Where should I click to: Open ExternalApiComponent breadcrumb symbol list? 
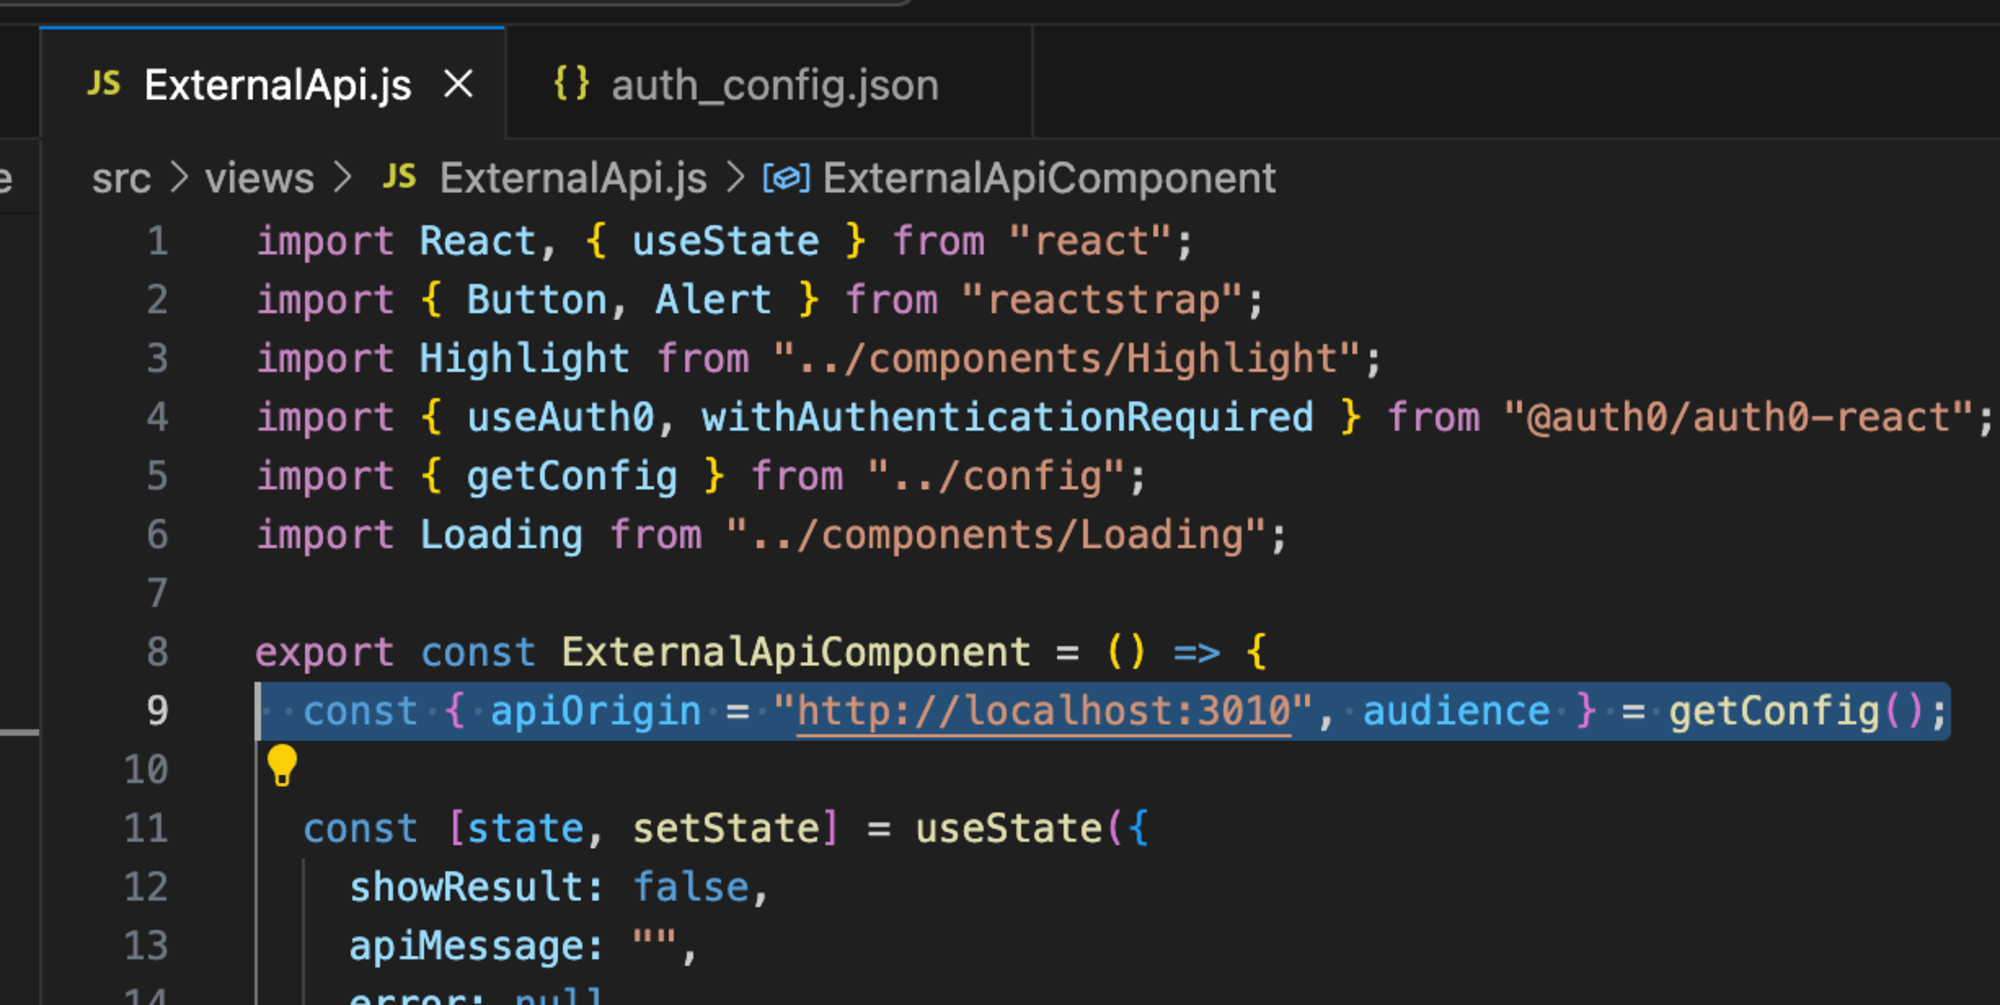tap(1049, 178)
